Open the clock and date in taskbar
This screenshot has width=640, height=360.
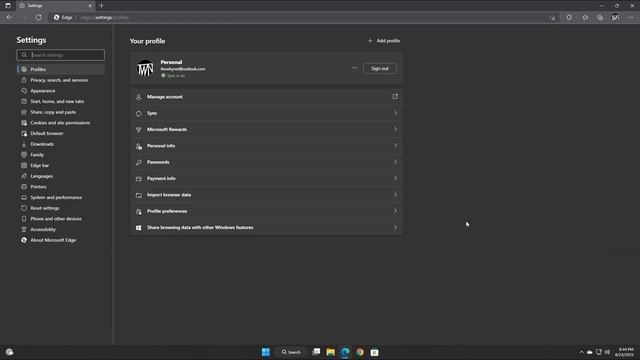tap(625, 352)
